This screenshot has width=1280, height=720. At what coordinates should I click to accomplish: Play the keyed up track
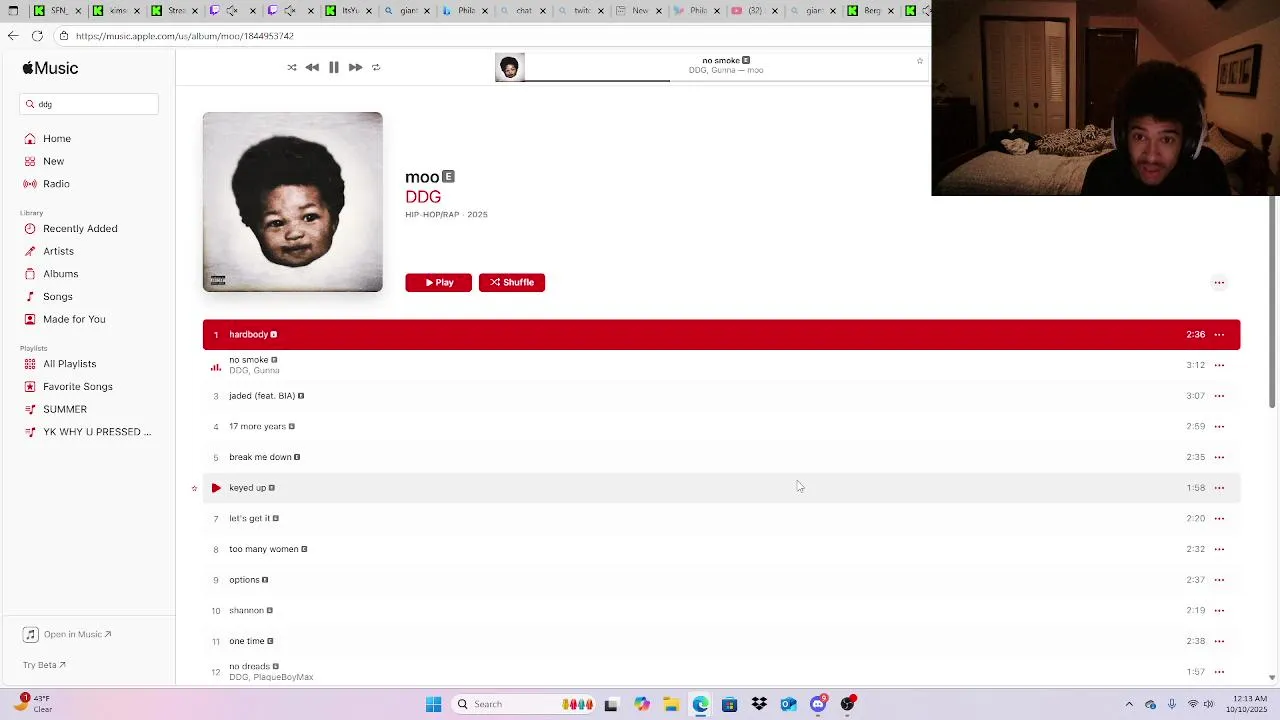(216, 488)
